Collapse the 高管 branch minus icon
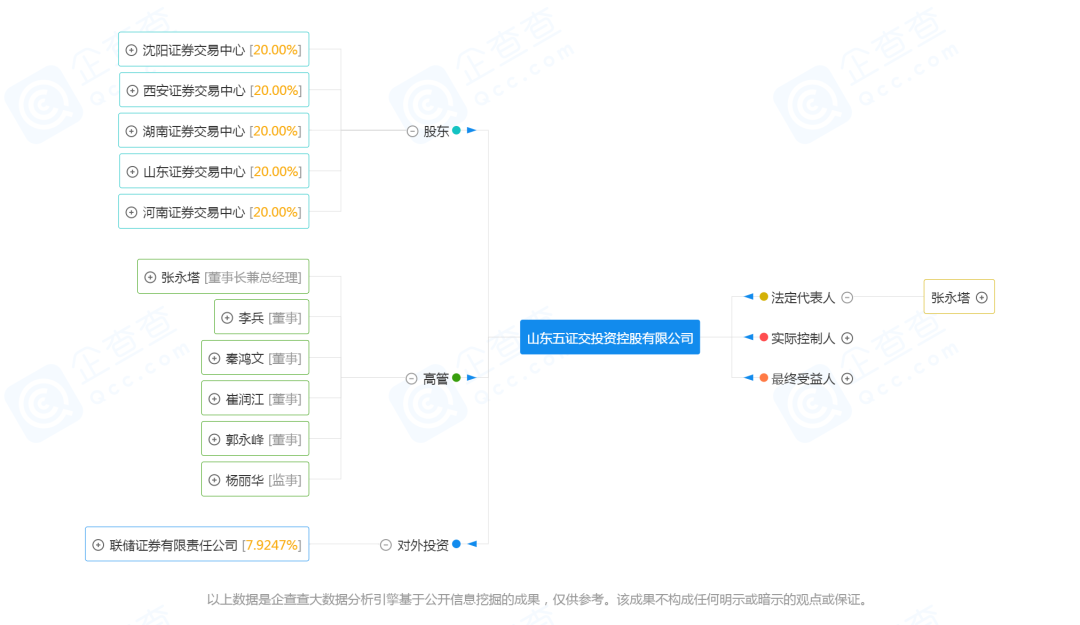 (x=411, y=378)
